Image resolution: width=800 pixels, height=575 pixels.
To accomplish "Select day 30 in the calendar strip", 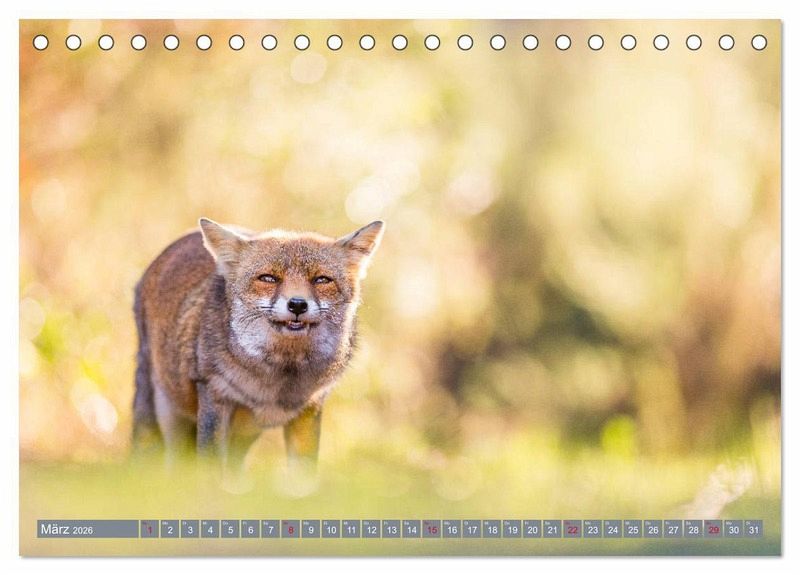I will 734,529.
